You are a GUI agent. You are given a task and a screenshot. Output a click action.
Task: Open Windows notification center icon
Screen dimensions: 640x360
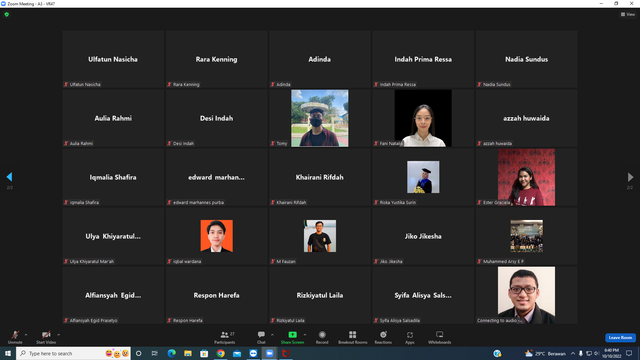tap(629, 353)
